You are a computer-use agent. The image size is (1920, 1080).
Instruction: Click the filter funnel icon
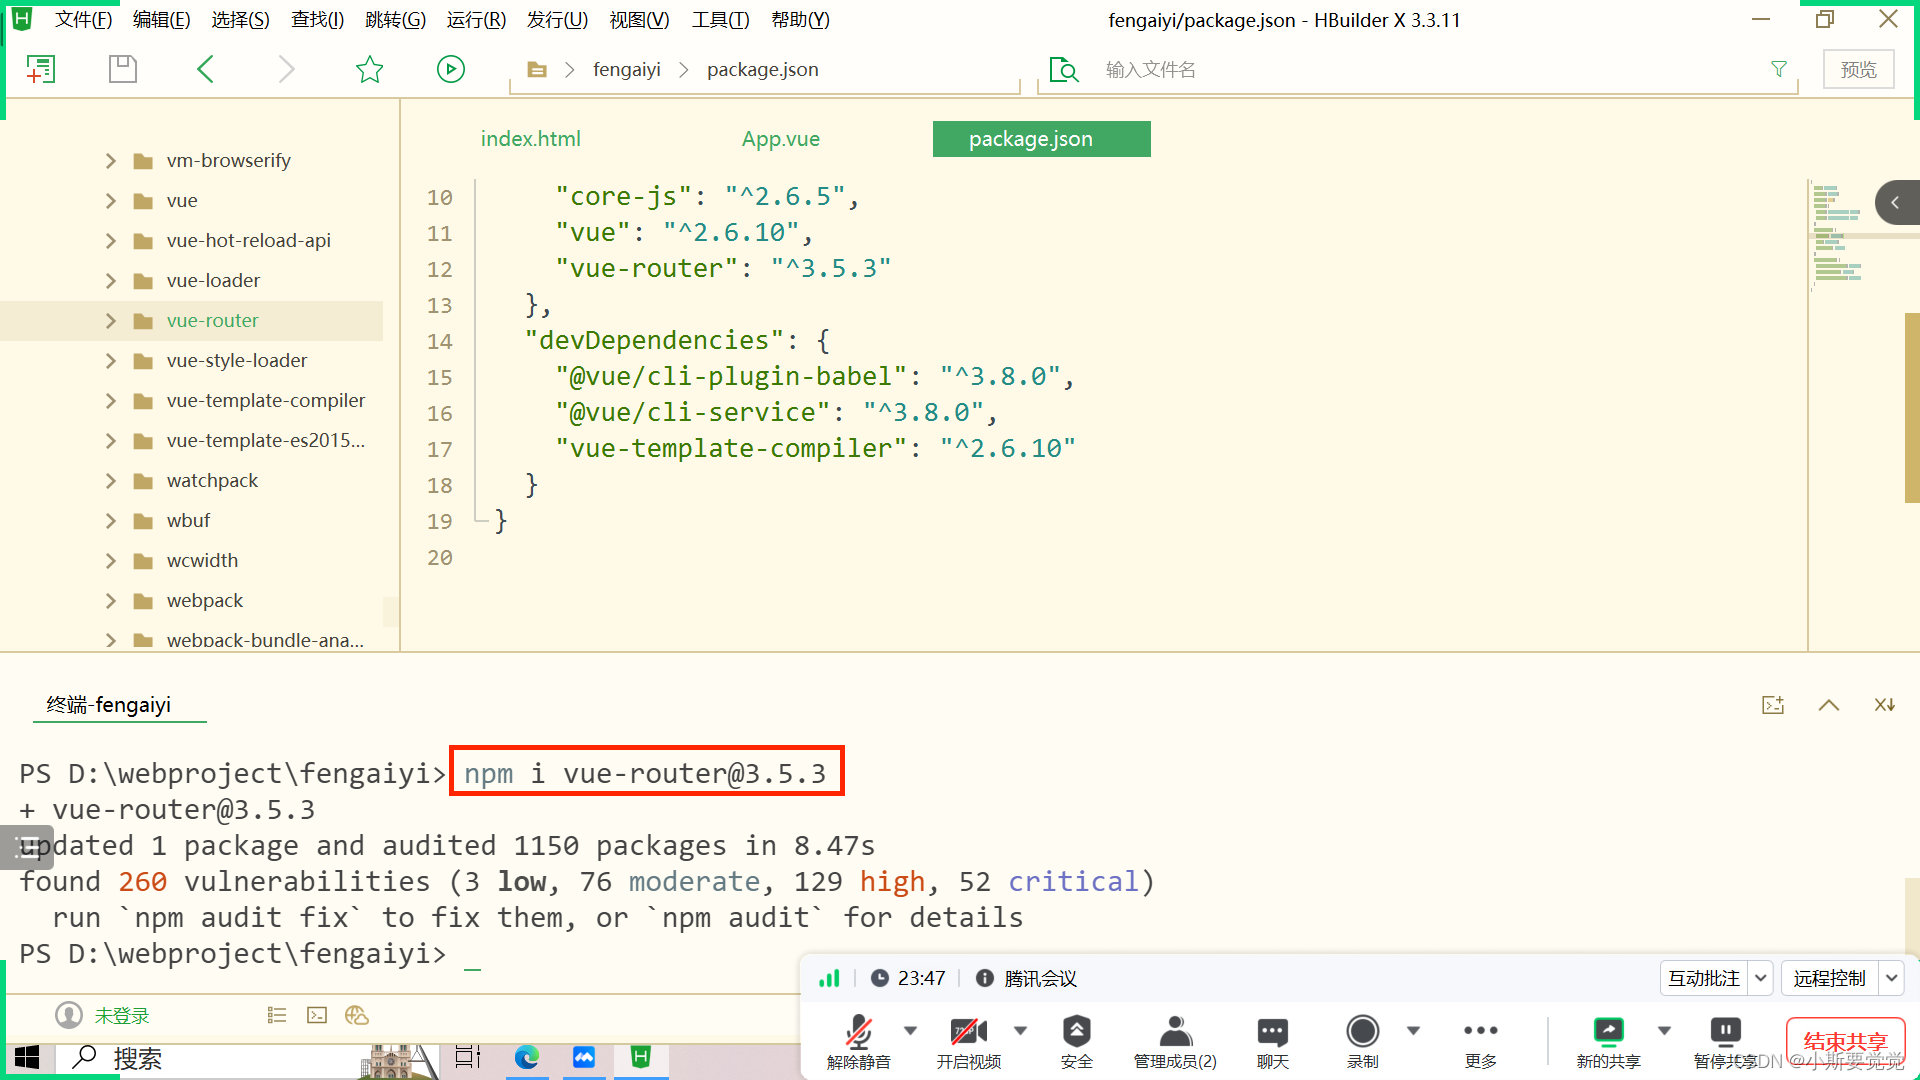tap(1778, 69)
